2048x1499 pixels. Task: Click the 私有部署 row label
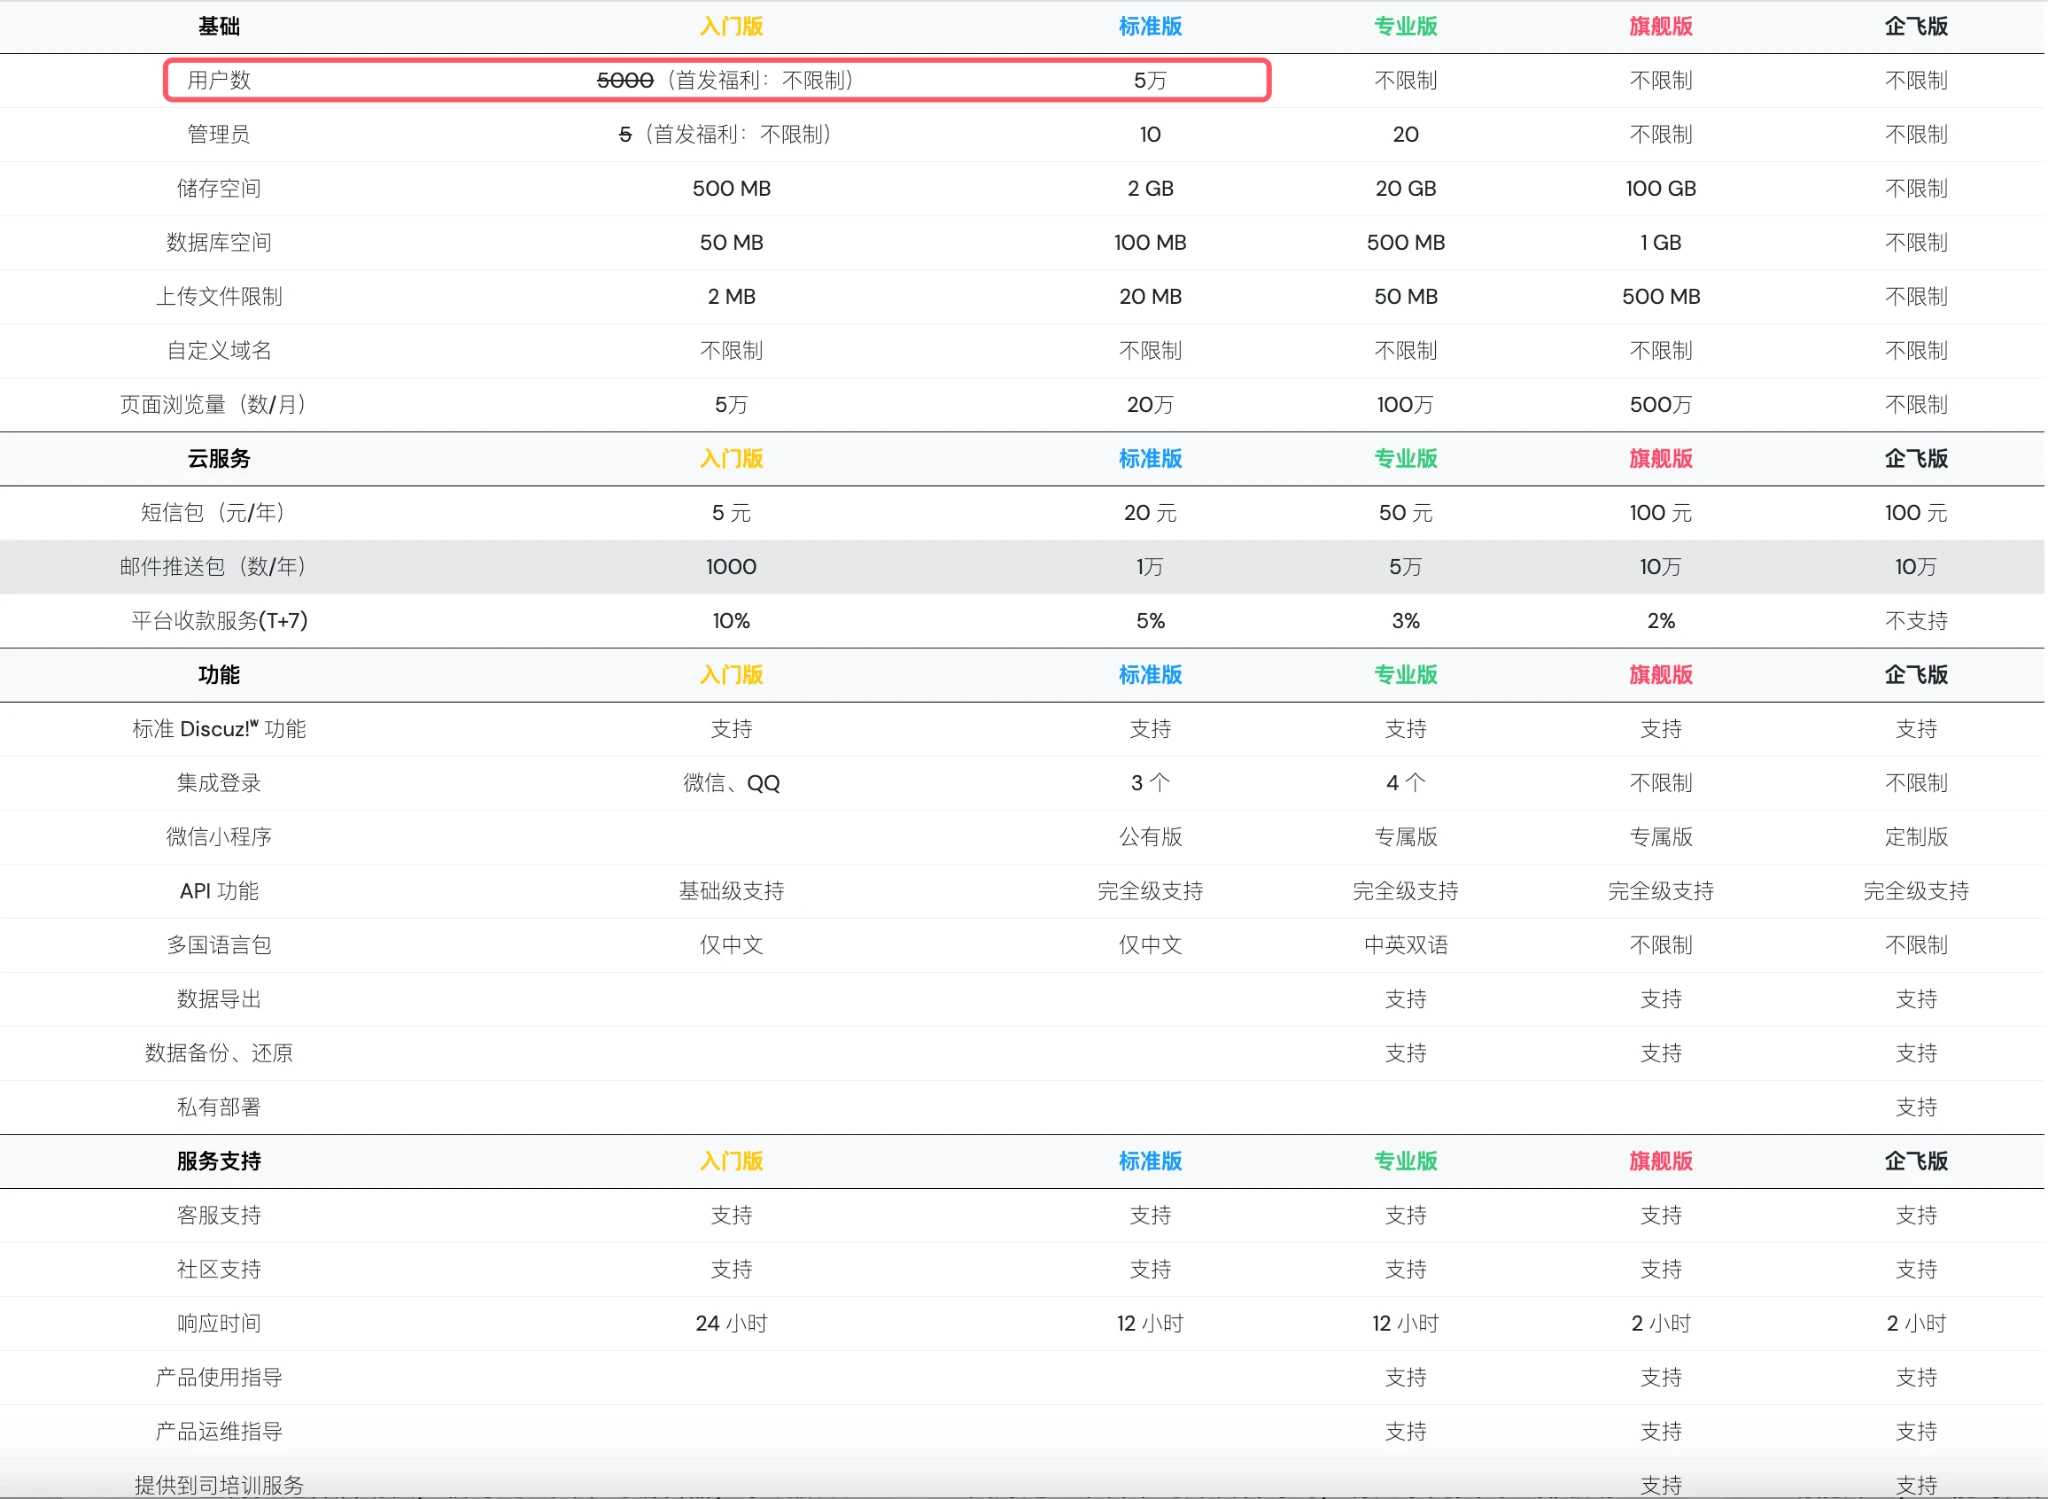219,1107
